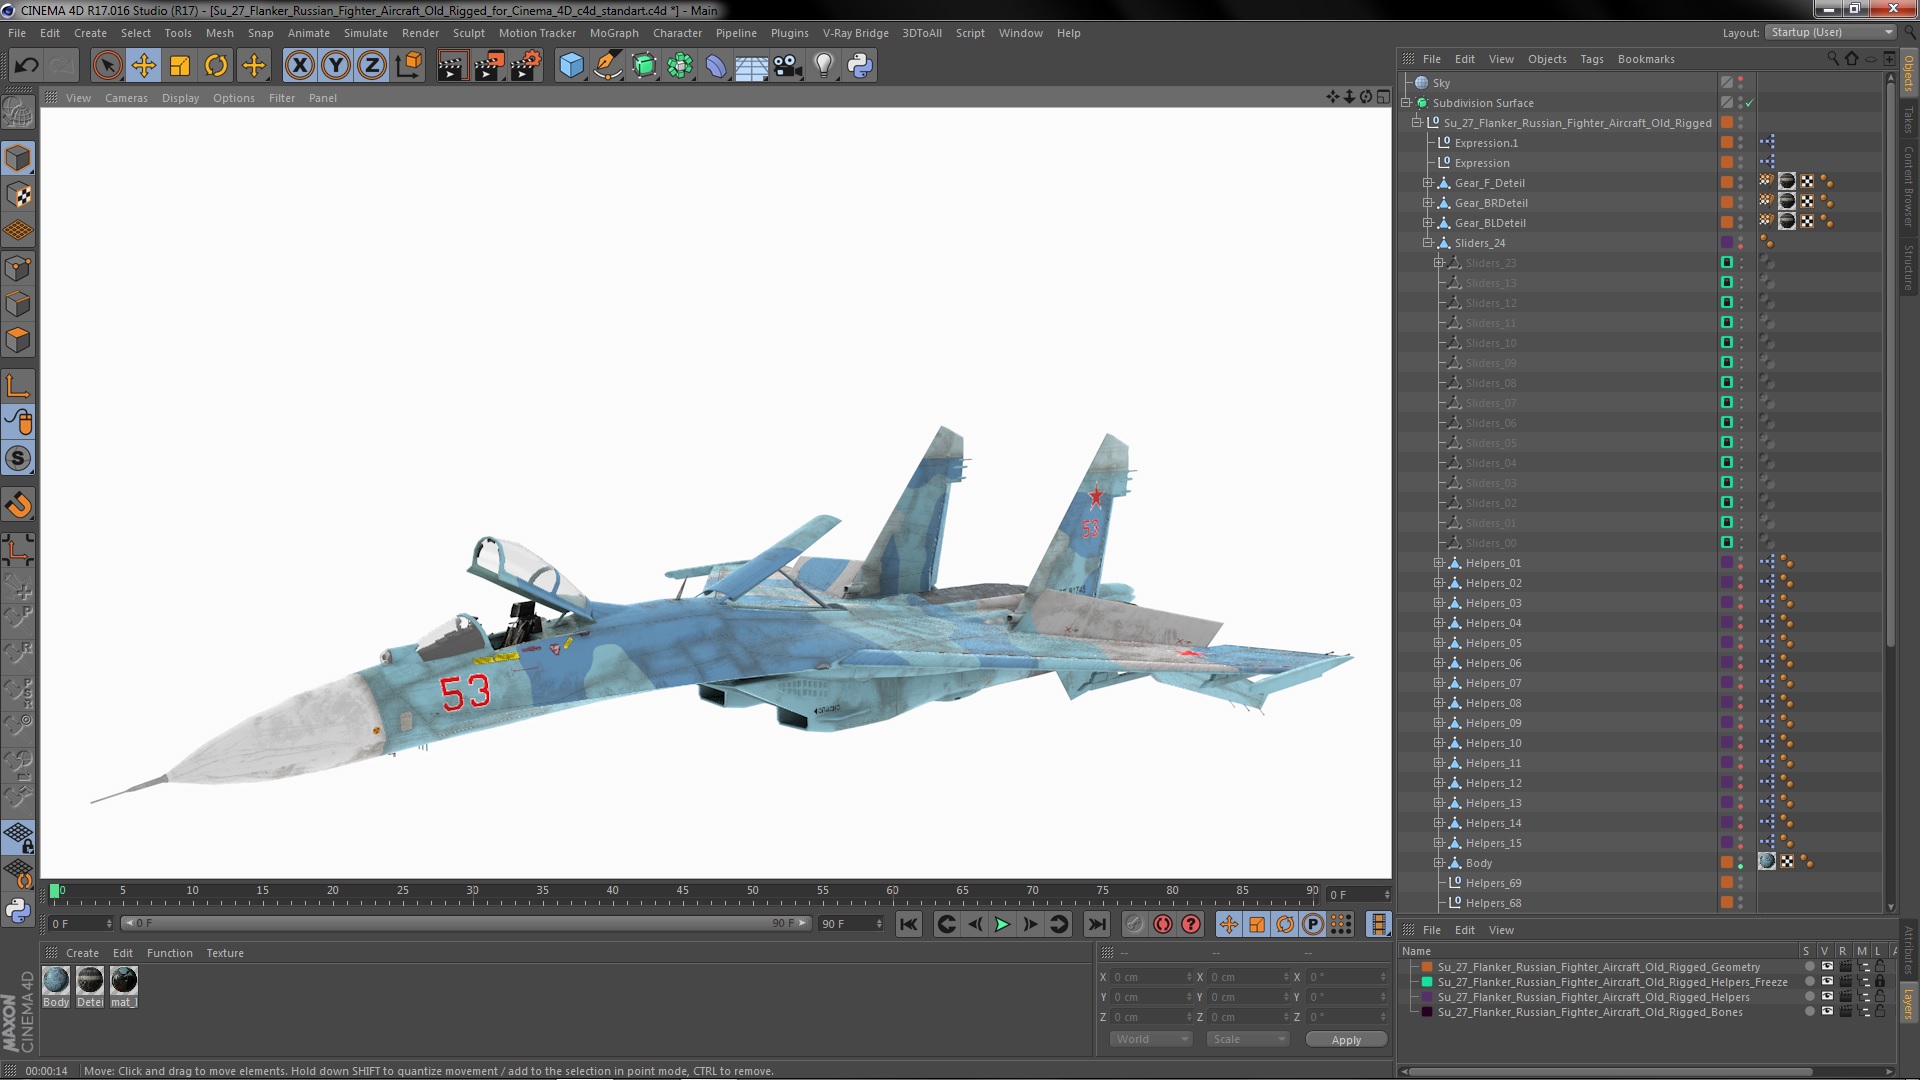The height and width of the screenshot is (1080, 1920).
Task: Open the Python script icon in toolbar
Action: pos(860,66)
